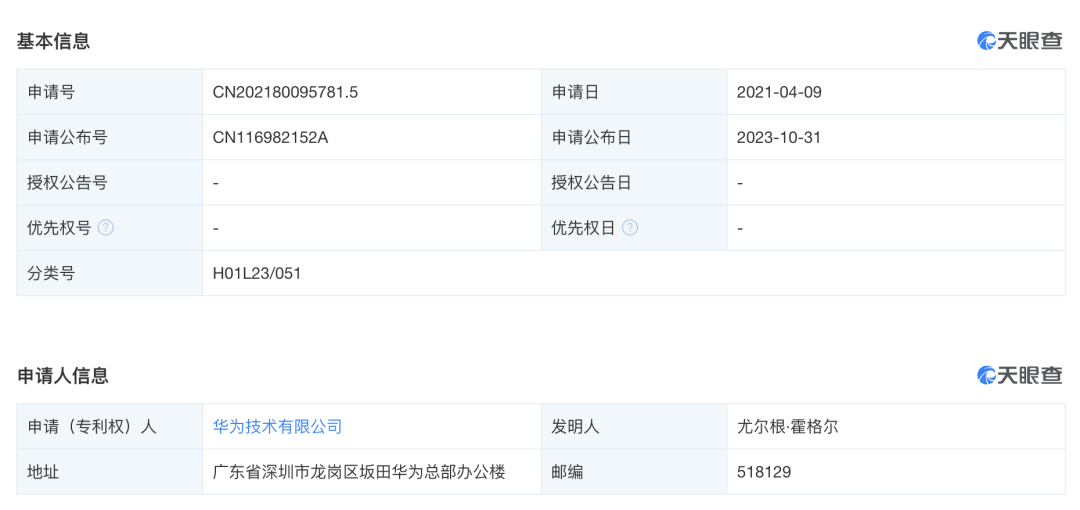Click the 天眼查 logo next to 申请人信息

(x=1019, y=375)
